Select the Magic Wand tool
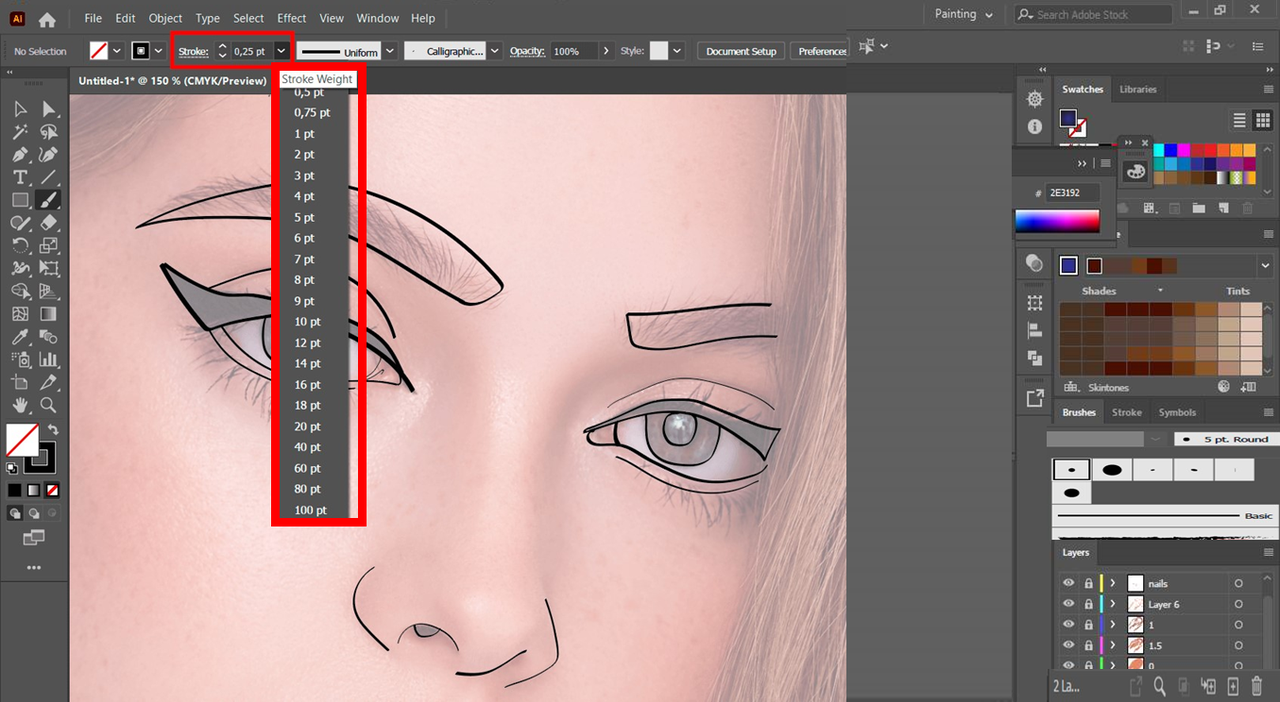The height and width of the screenshot is (702, 1280). [x=20, y=132]
